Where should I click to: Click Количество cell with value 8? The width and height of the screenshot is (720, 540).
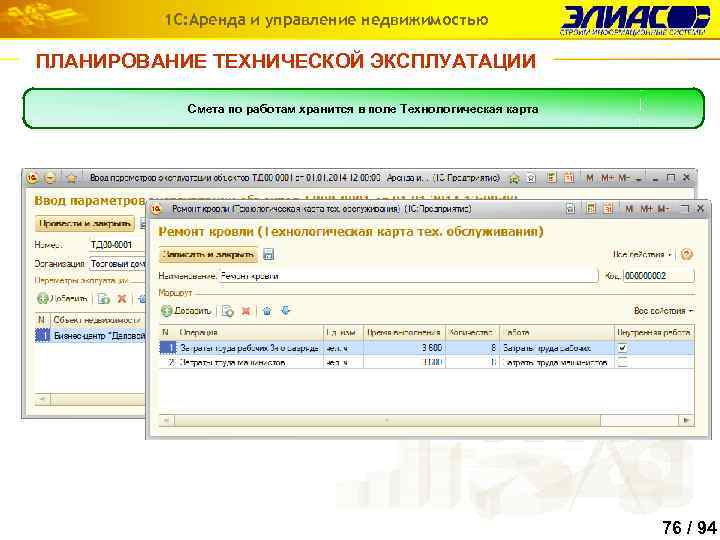[x=472, y=348]
